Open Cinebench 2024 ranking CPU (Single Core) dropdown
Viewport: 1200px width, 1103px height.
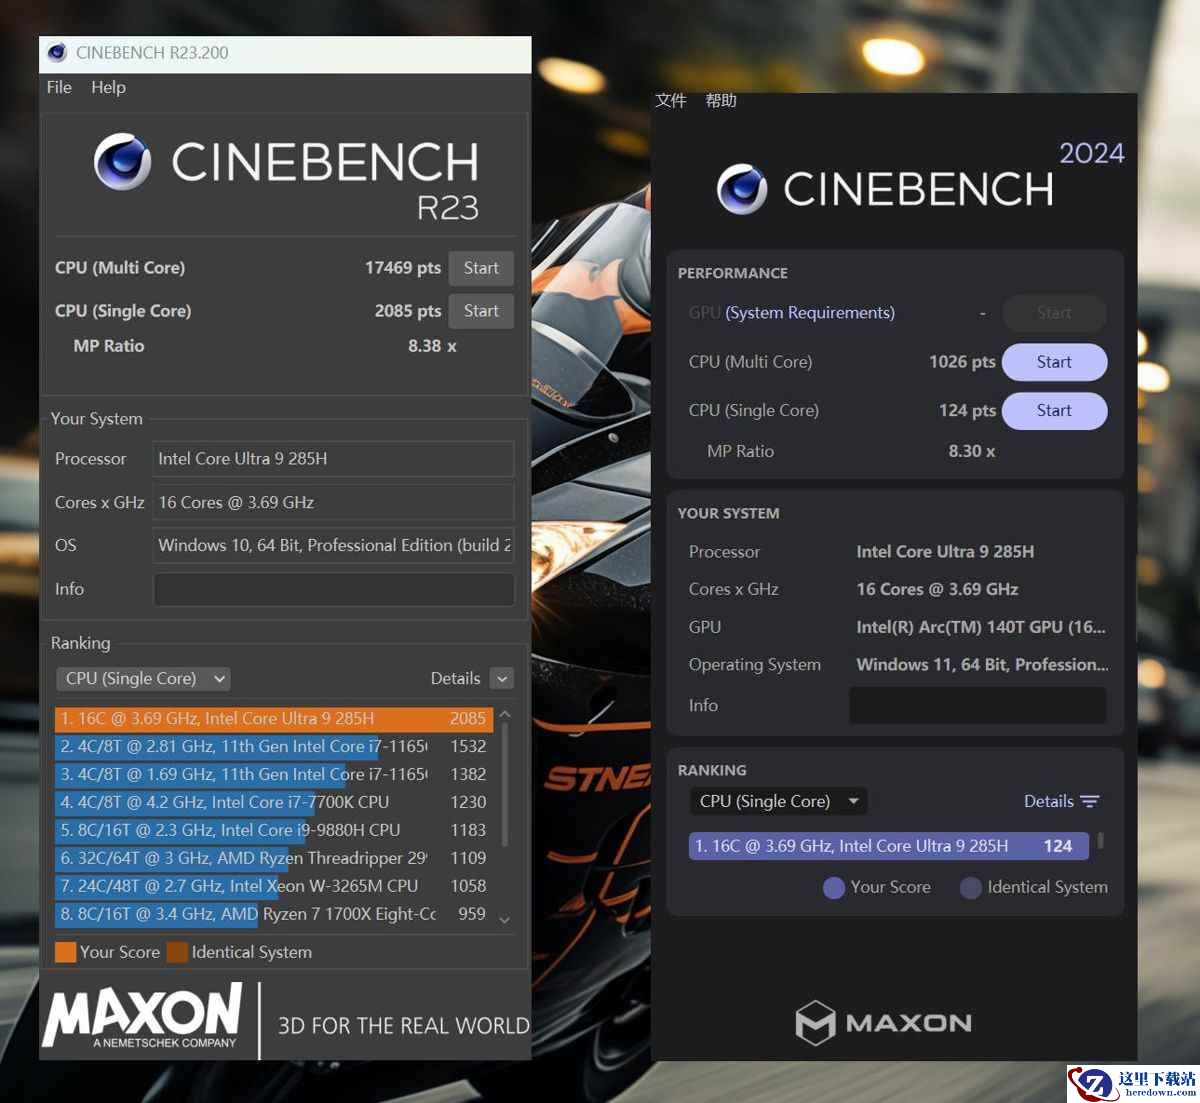pyautogui.click(x=779, y=801)
